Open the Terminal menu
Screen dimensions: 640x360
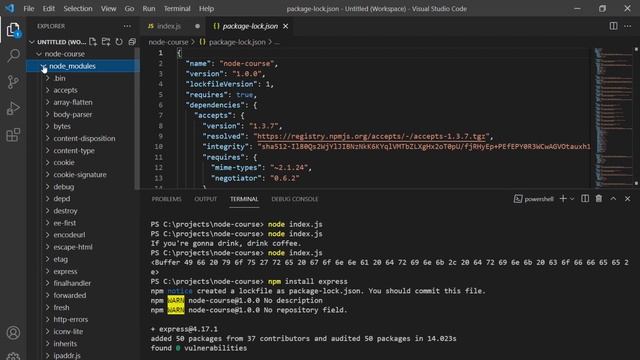[177, 9]
